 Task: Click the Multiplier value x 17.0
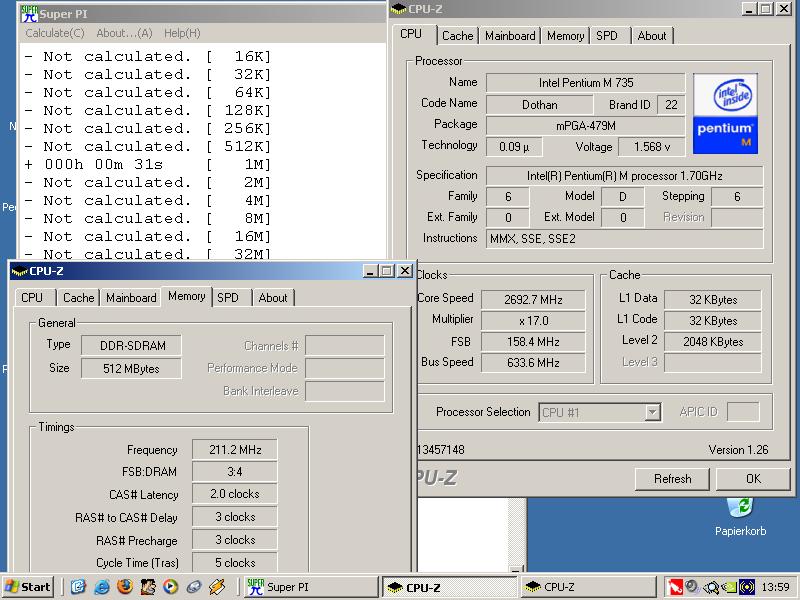533,320
